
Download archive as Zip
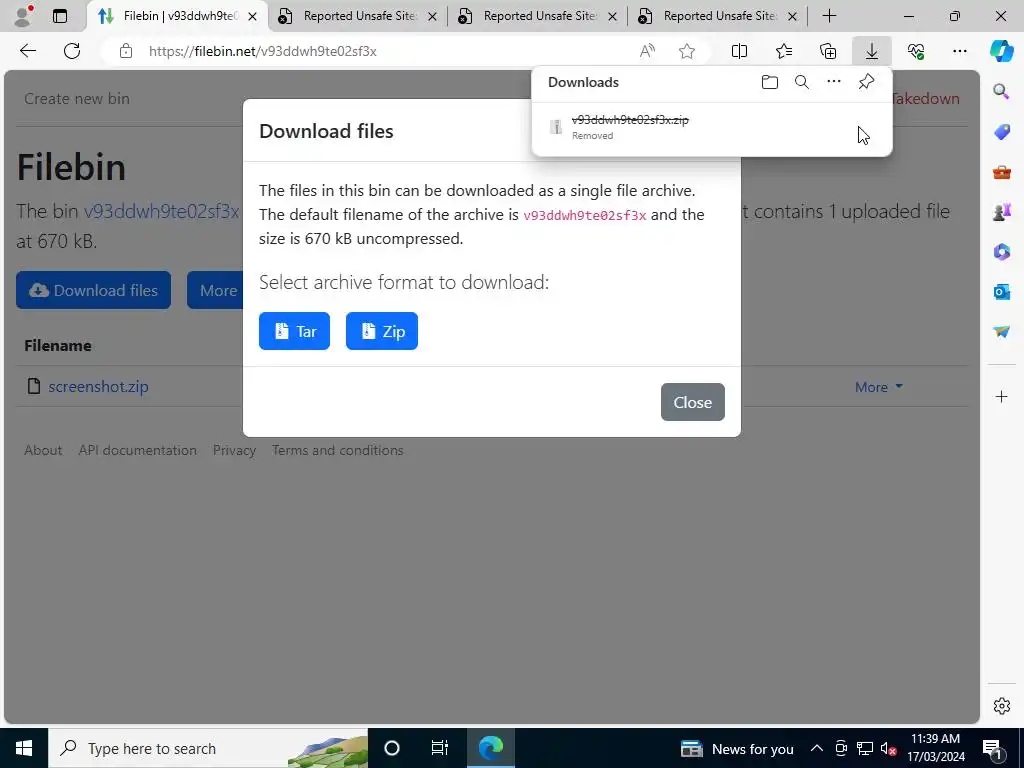pos(382,331)
